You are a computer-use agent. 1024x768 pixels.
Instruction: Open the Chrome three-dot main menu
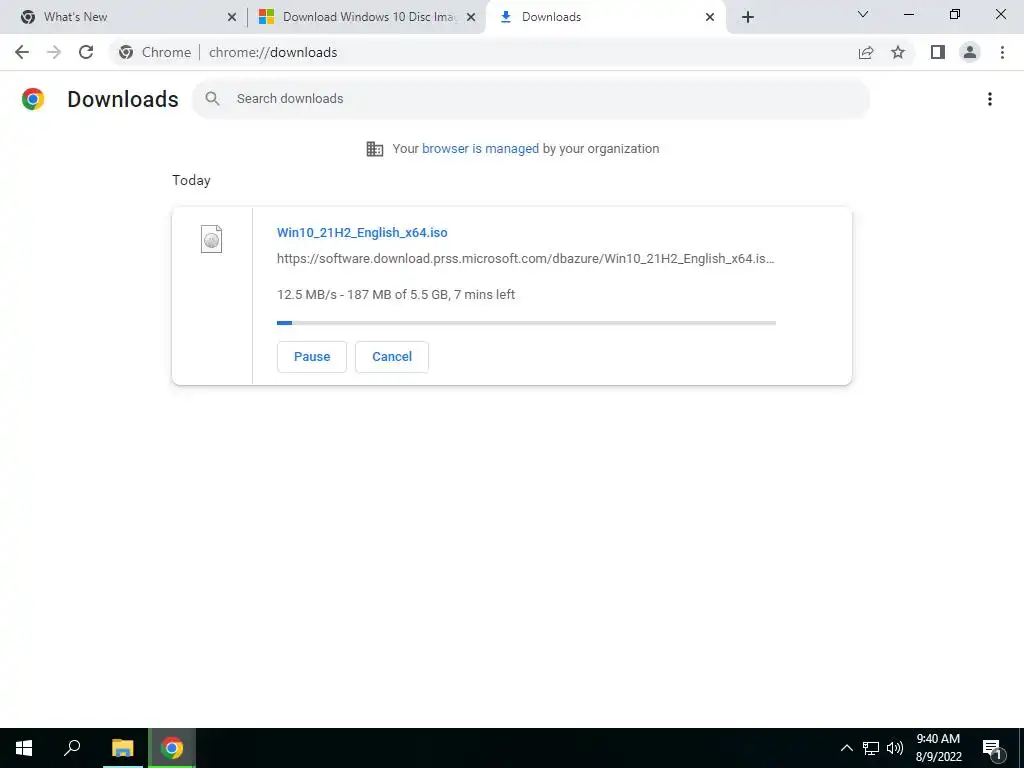click(x=1002, y=52)
